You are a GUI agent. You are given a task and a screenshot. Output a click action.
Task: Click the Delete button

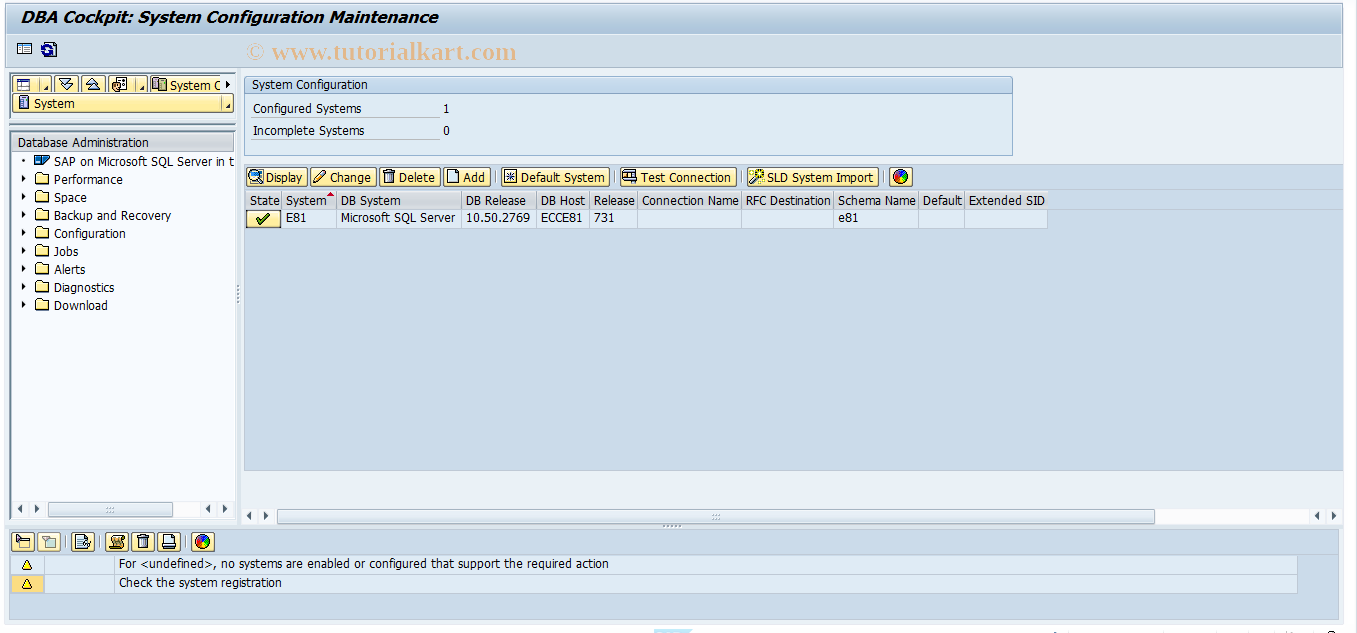tap(410, 177)
